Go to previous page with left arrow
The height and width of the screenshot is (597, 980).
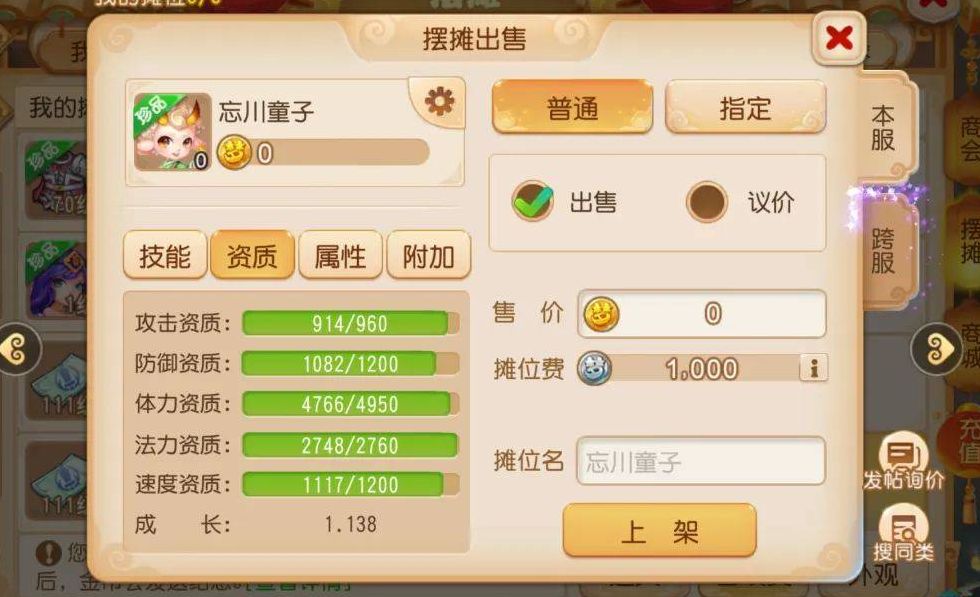pyautogui.click(x=18, y=349)
